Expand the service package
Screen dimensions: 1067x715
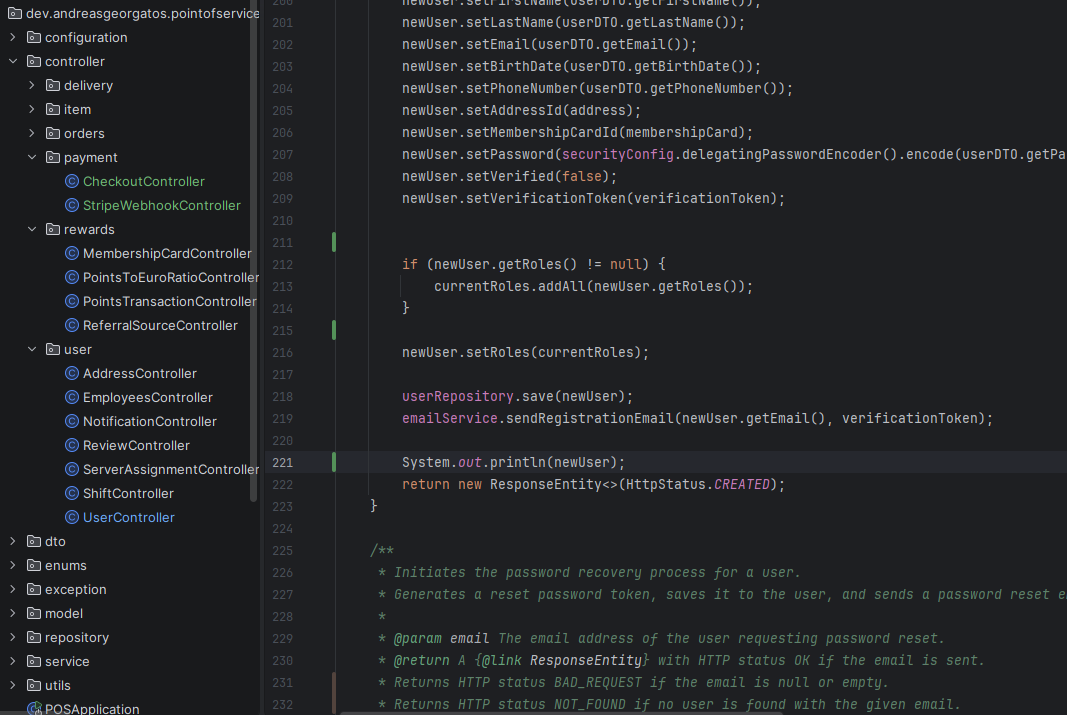pos(12,661)
